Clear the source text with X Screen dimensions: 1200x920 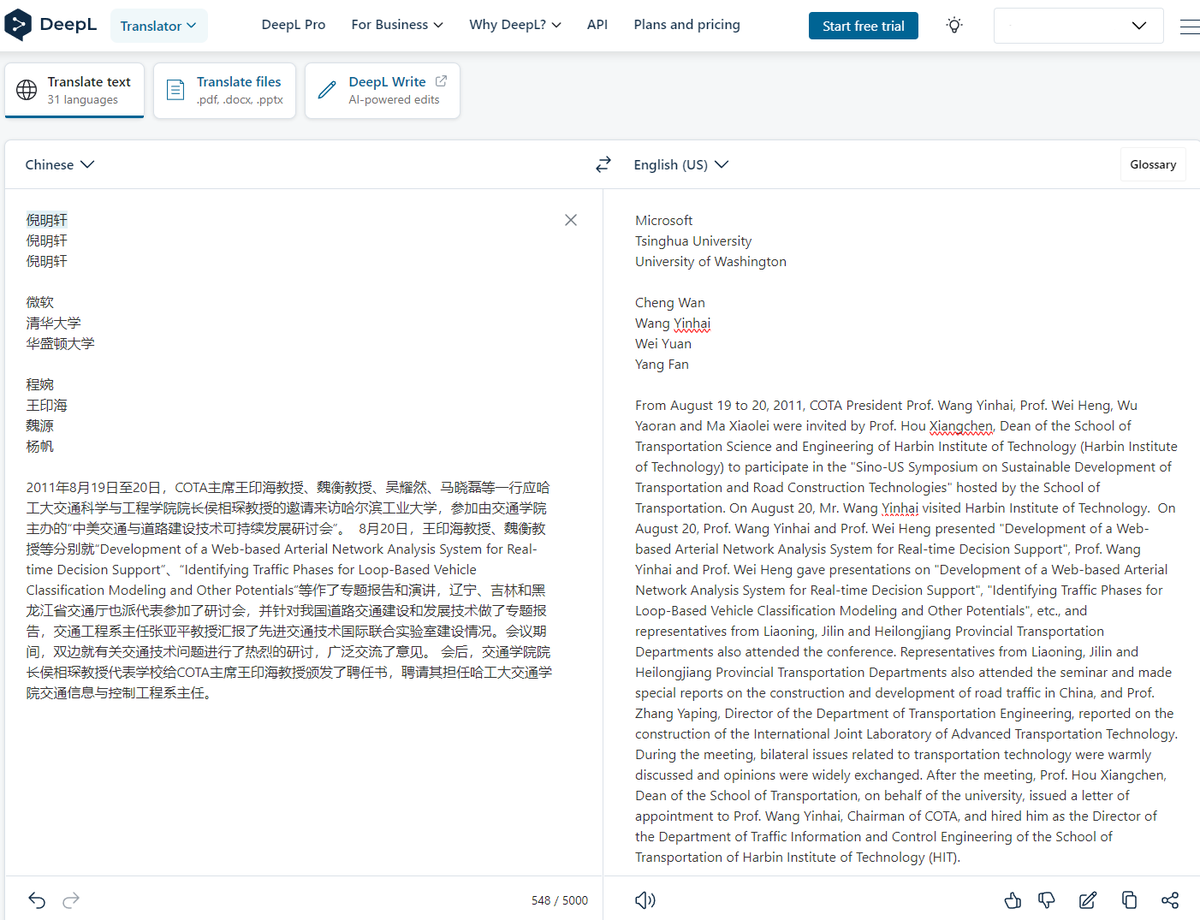(x=571, y=220)
